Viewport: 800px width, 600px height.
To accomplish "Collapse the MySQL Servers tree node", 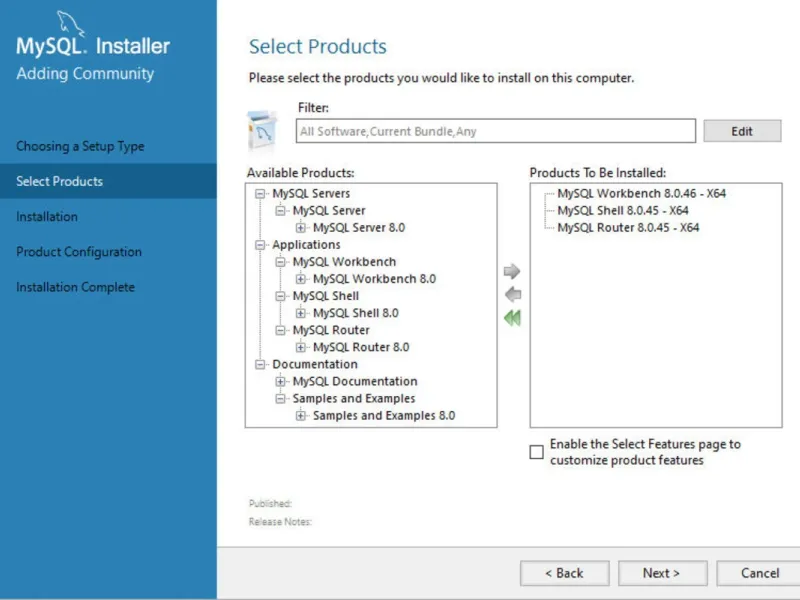I will click(x=260, y=194).
